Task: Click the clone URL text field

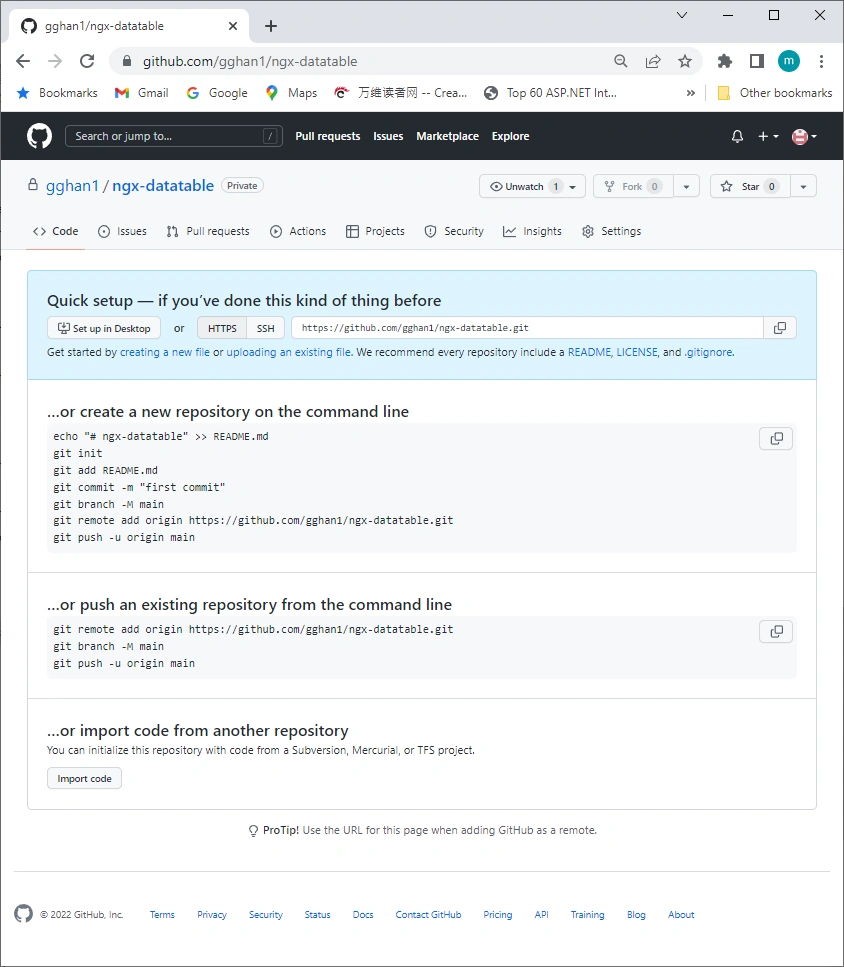Action: (527, 328)
